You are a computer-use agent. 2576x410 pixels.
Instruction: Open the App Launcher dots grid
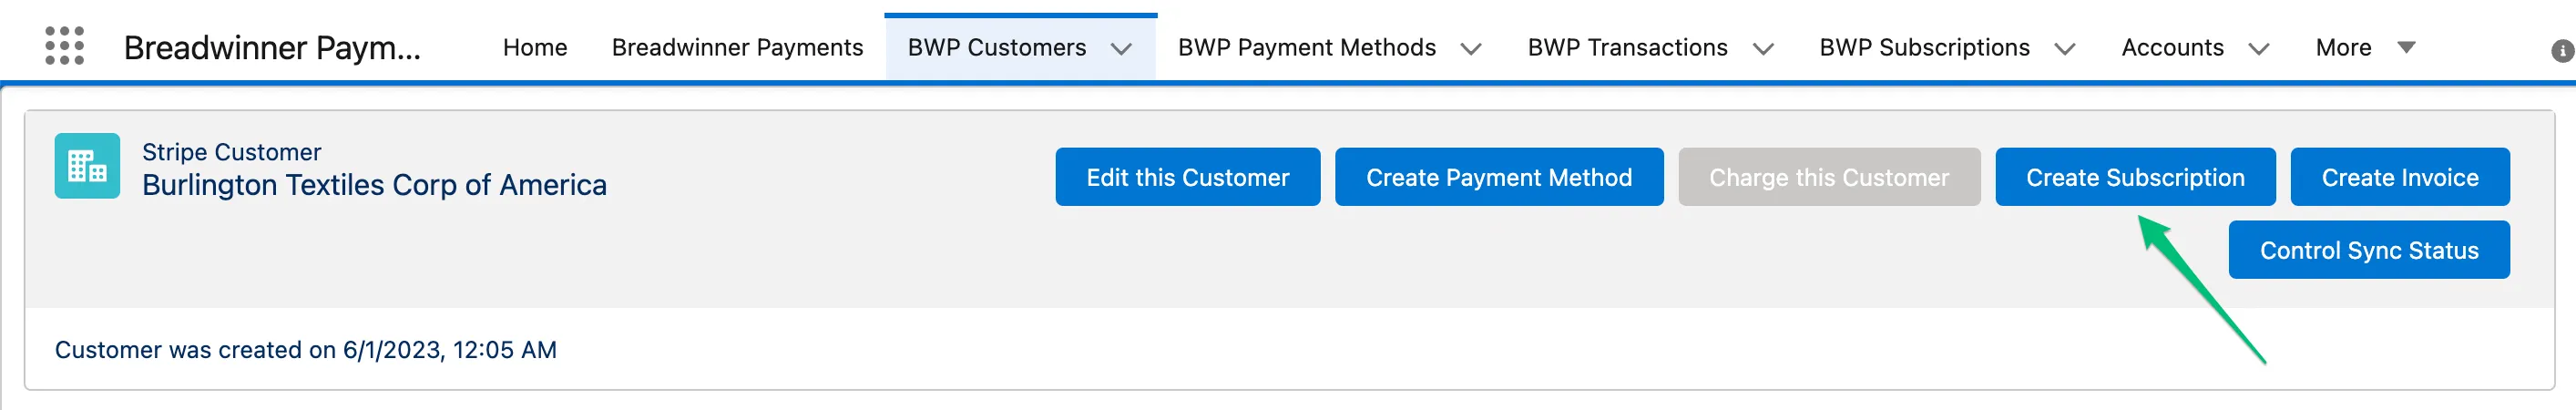point(65,46)
